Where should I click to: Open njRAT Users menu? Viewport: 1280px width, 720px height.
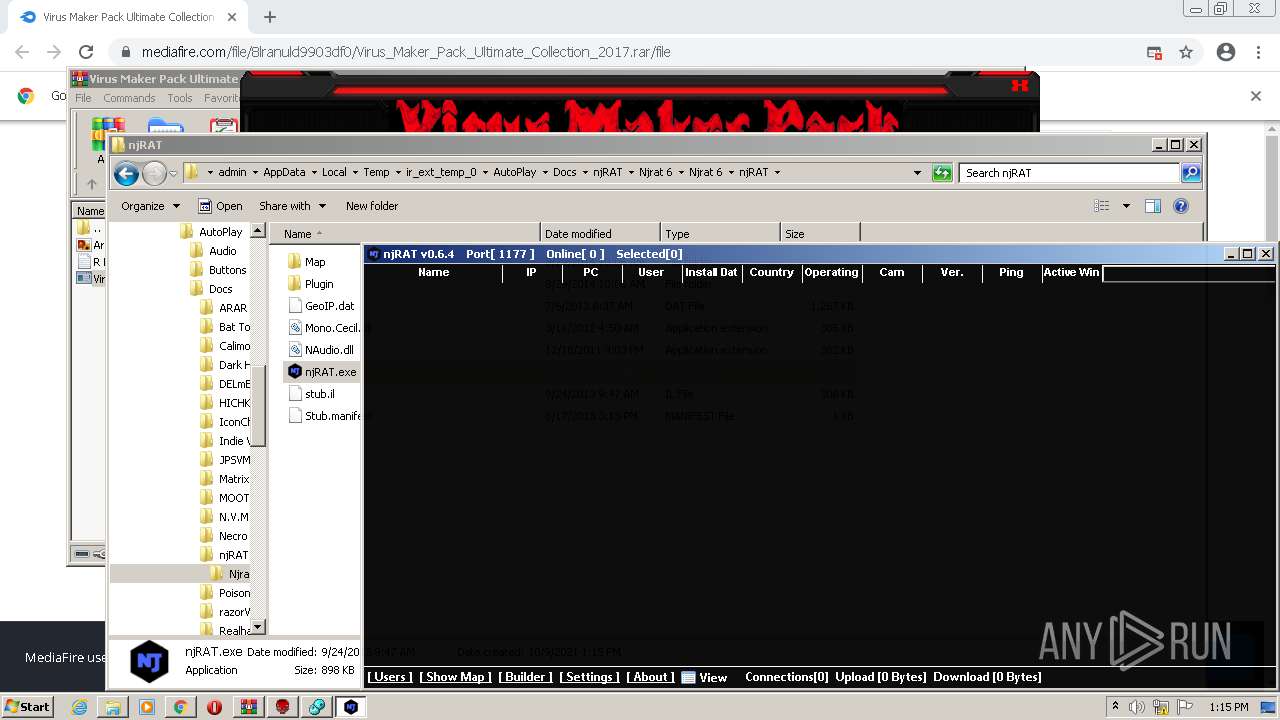[x=390, y=677]
